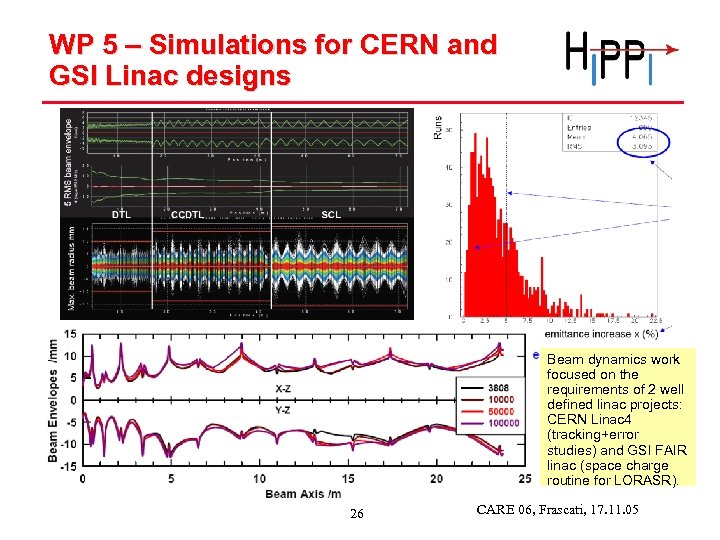Click the purple "100000" legend entry
Image resolution: width=720 pixels, height=540 pixels.
tap(490, 423)
